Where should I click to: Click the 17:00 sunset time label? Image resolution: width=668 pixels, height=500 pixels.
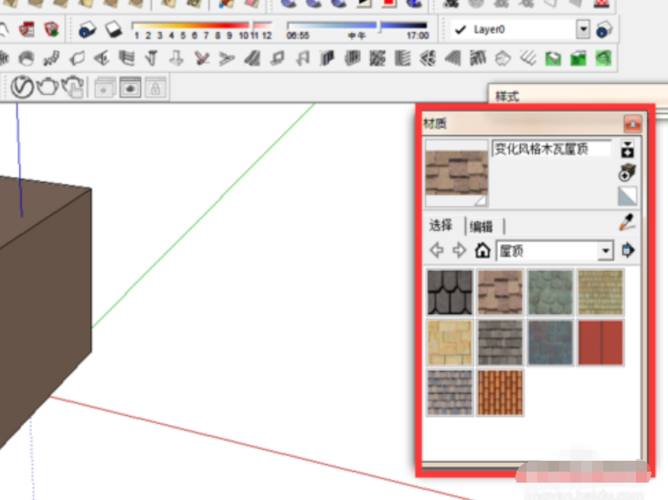[x=418, y=36]
